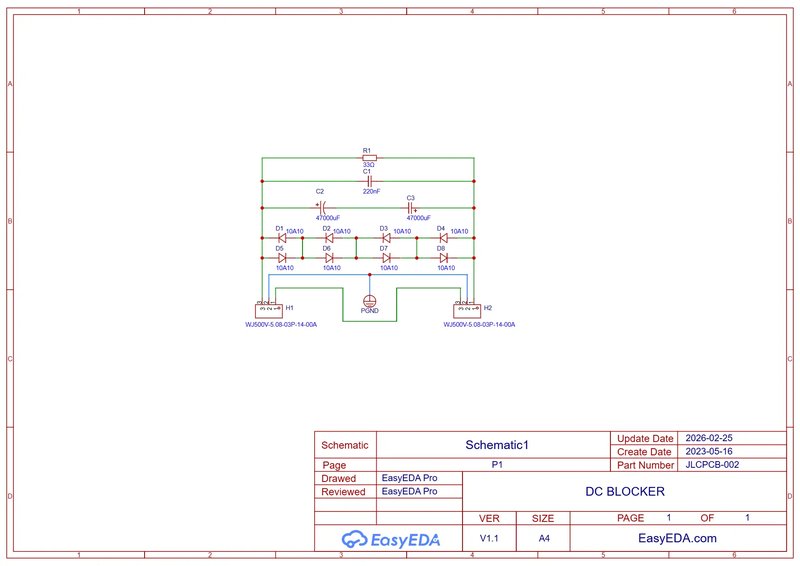Screen dimensions: 800x566
Task: Select diode D5 symbol
Action: [x=281, y=258]
